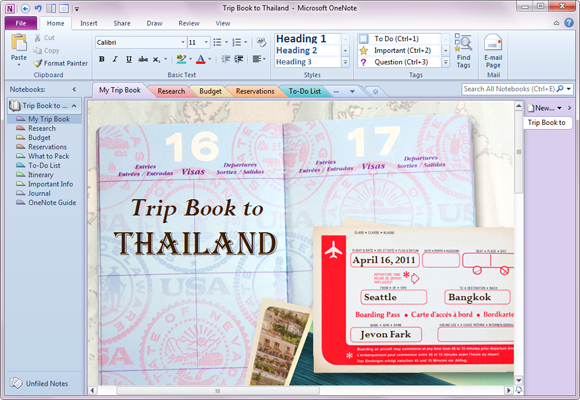The width and height of the screenshot is (580, 400).
Task: Apply the red font color
Action: [x=200, y=59]
